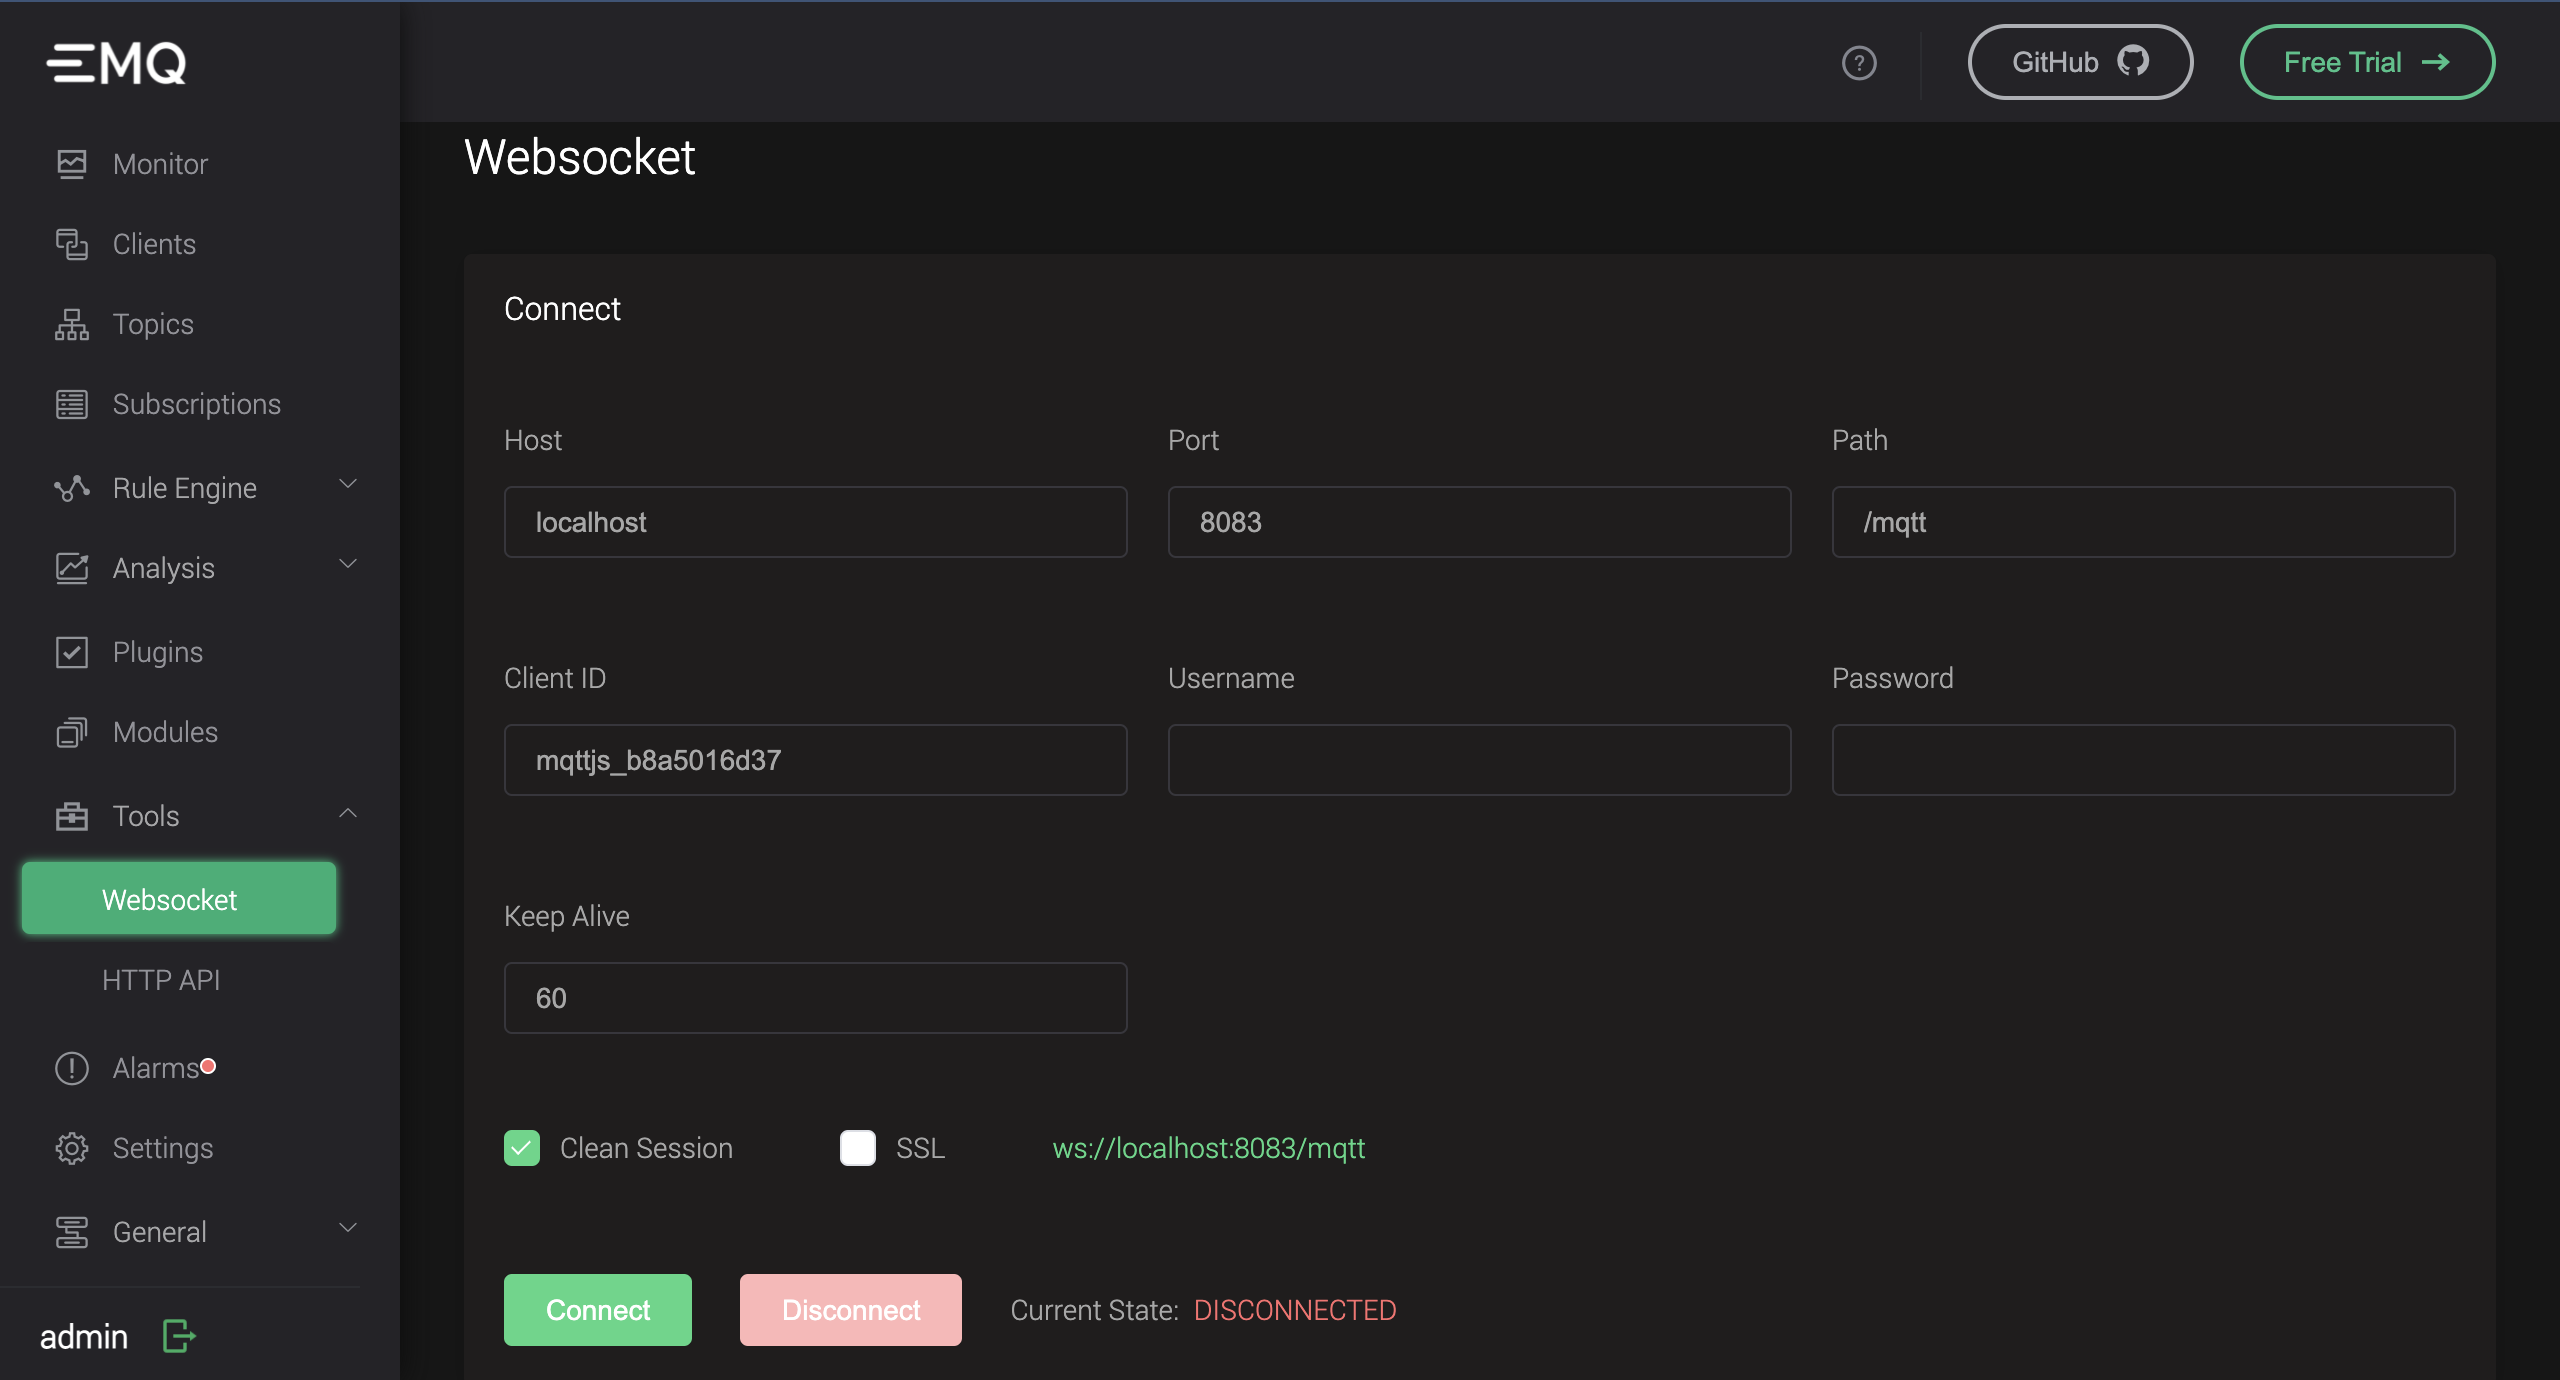Click the Subscriptions list icon

pos(72,404)
